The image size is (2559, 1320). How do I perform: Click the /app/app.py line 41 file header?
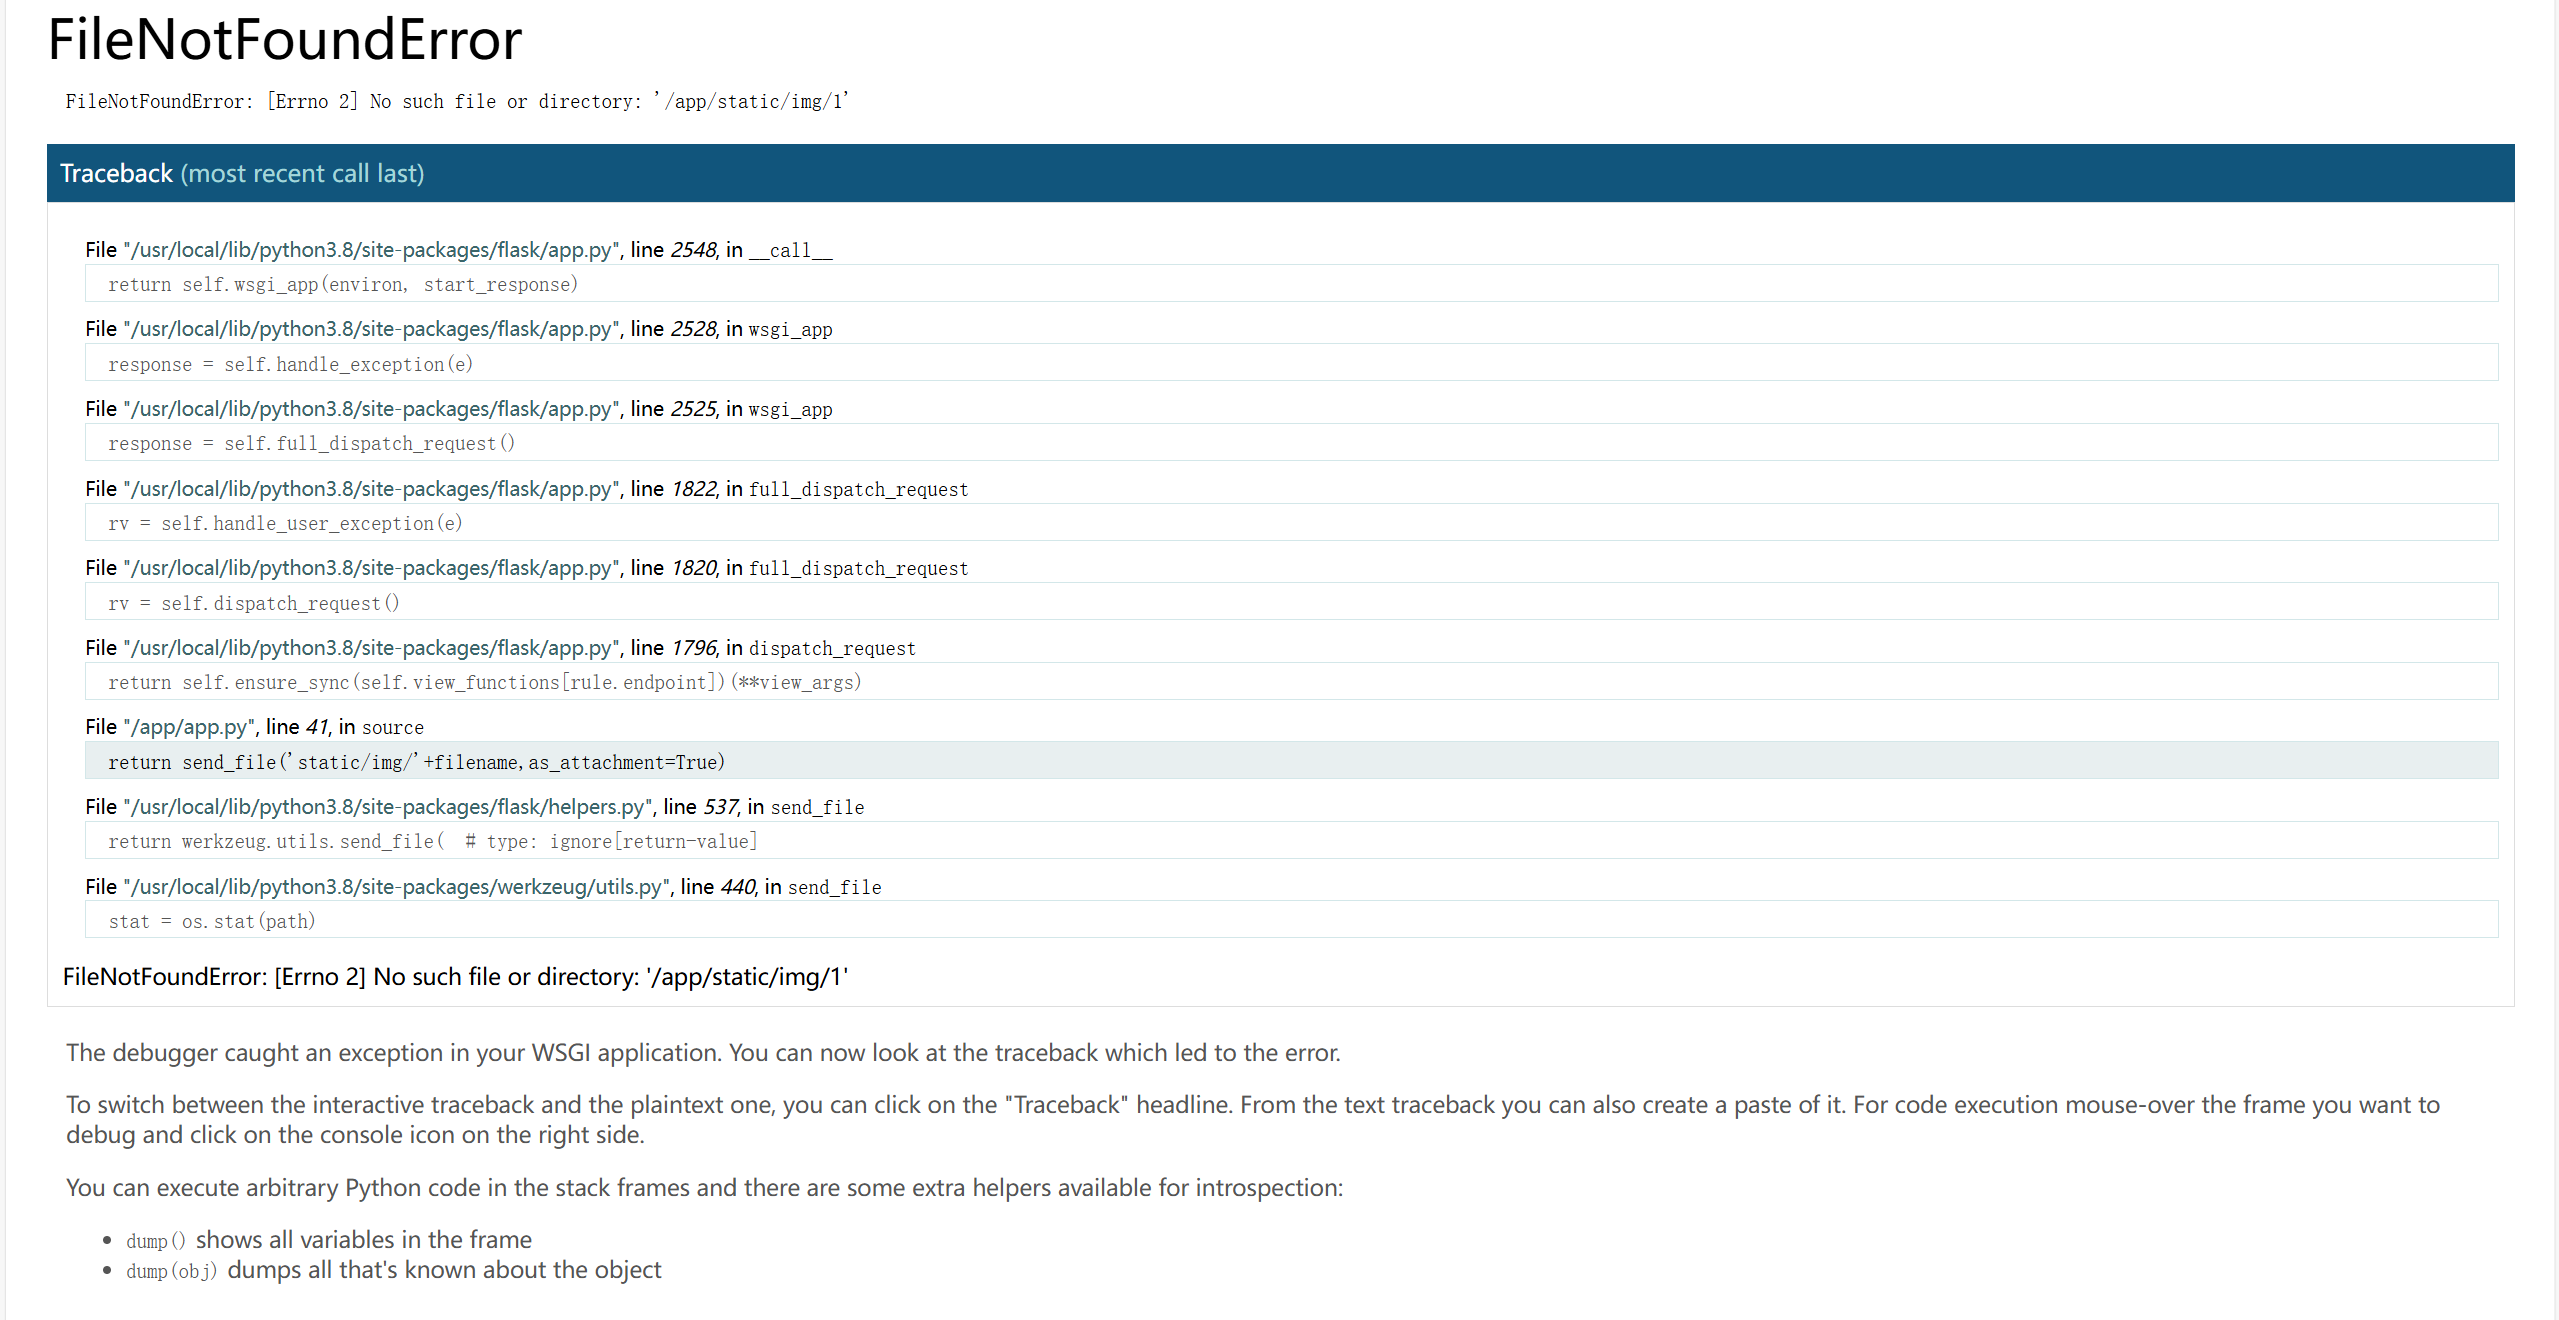point(254,727)
